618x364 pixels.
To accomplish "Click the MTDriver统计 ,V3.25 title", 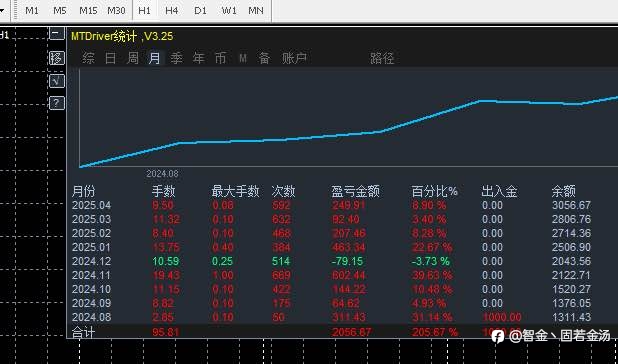I will pos(122,37).
